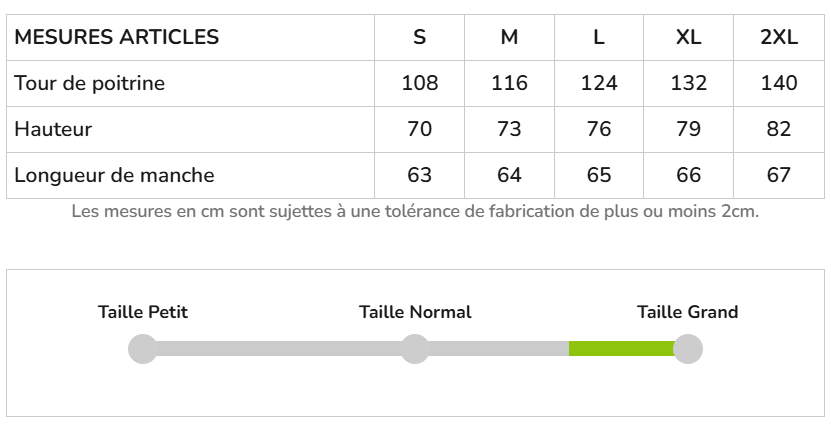Screen dimensions: 831x426
Task: Click the Hauteur row label
Action: [53, 129]
